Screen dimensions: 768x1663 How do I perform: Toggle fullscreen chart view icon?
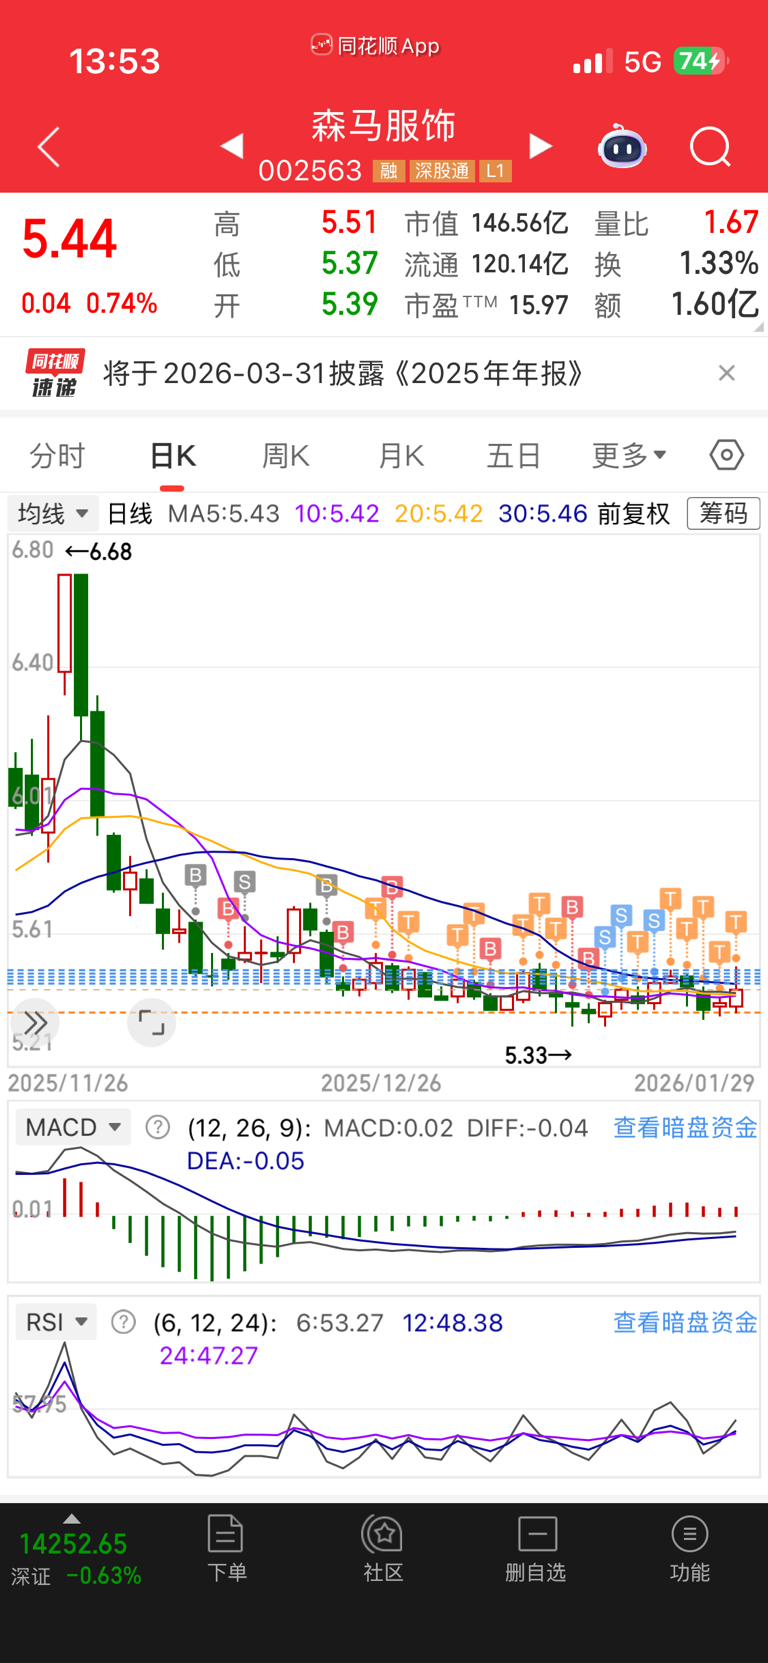coord(152,1023)
